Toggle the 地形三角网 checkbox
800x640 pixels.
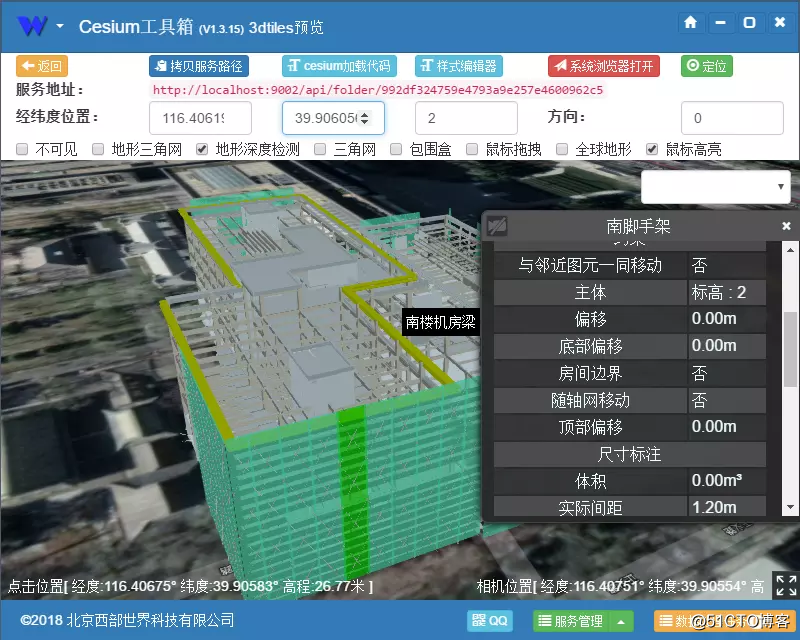[98, 149]
